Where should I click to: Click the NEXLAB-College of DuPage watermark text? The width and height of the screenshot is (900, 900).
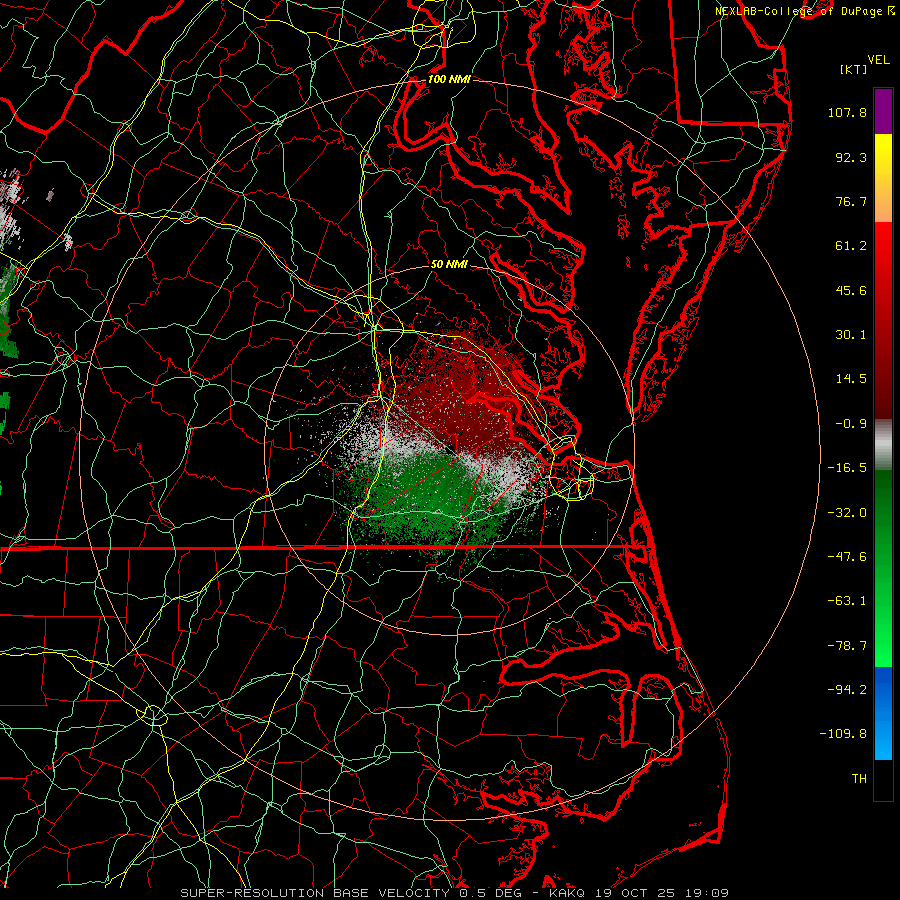[x=805, y=11]
